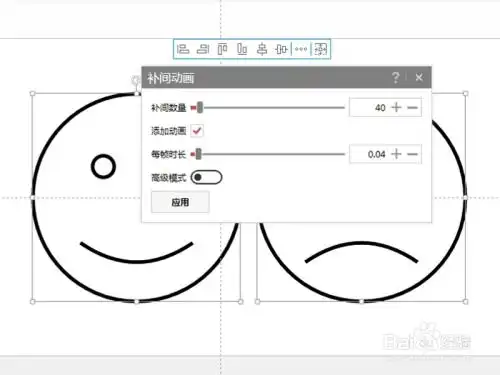Close the 补间动画 dialog
Screen dimensions: 500x375
click(x=419, y=78)
